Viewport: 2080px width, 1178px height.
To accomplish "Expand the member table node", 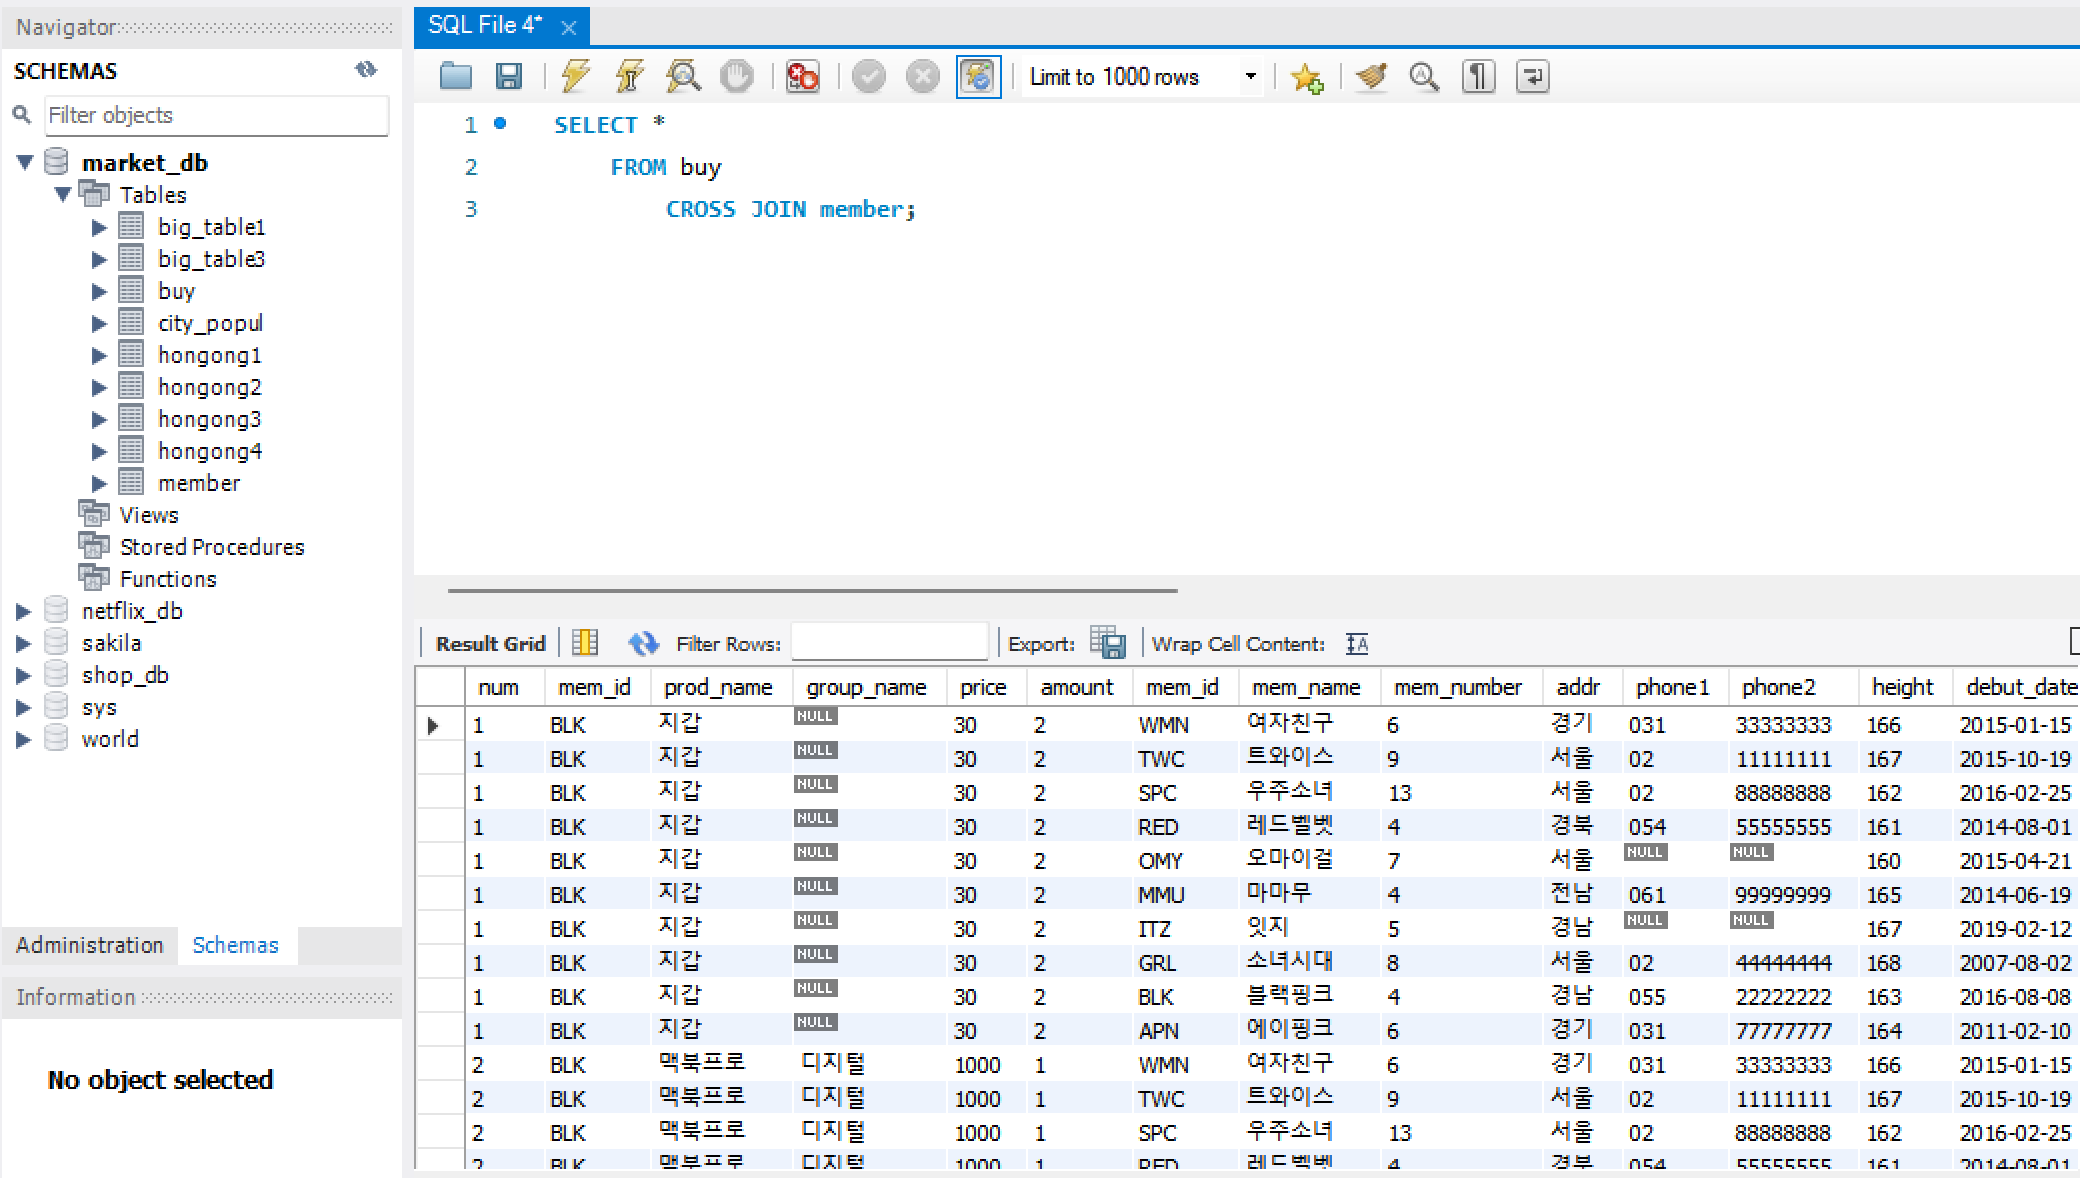I will pos(99,483).
